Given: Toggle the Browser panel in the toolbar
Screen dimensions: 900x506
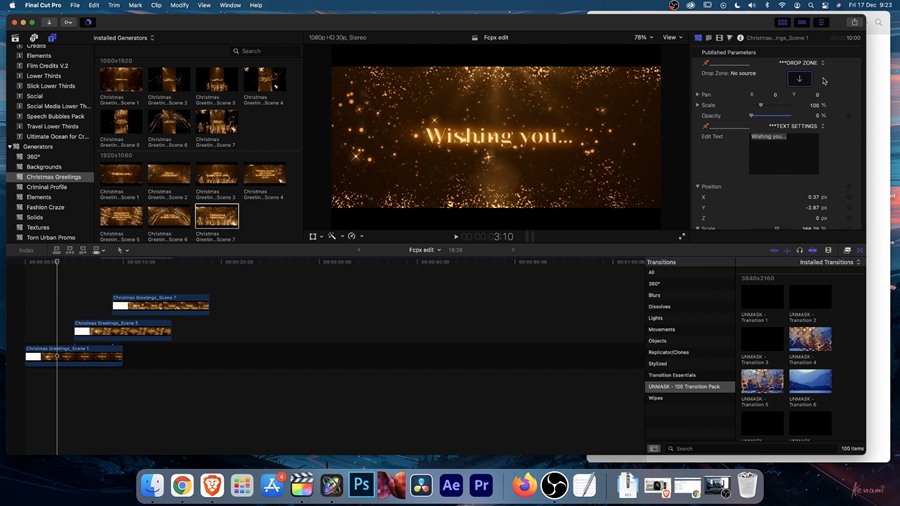Looking at the screenshot, I should click(x=782, y=22).
